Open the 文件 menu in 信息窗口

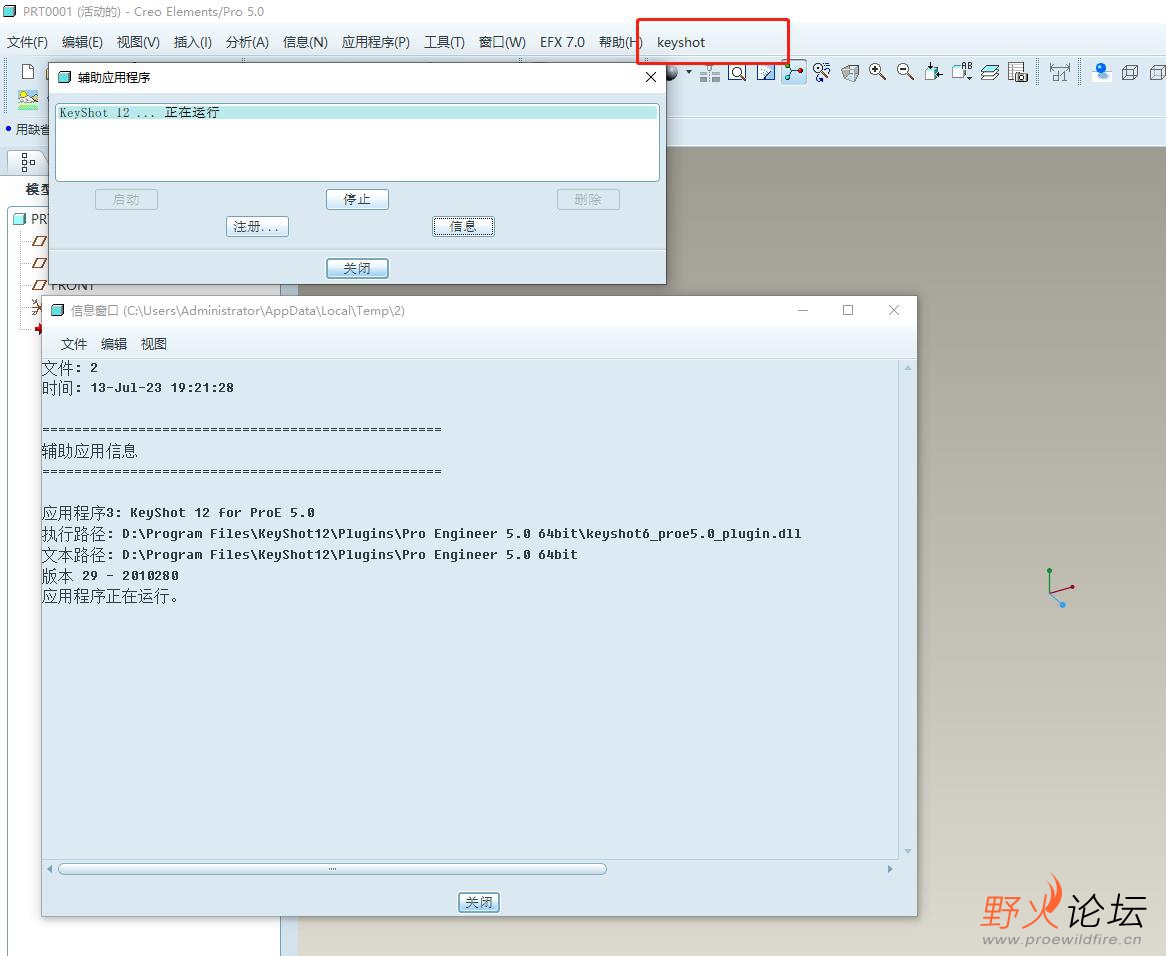coord(74,343)
